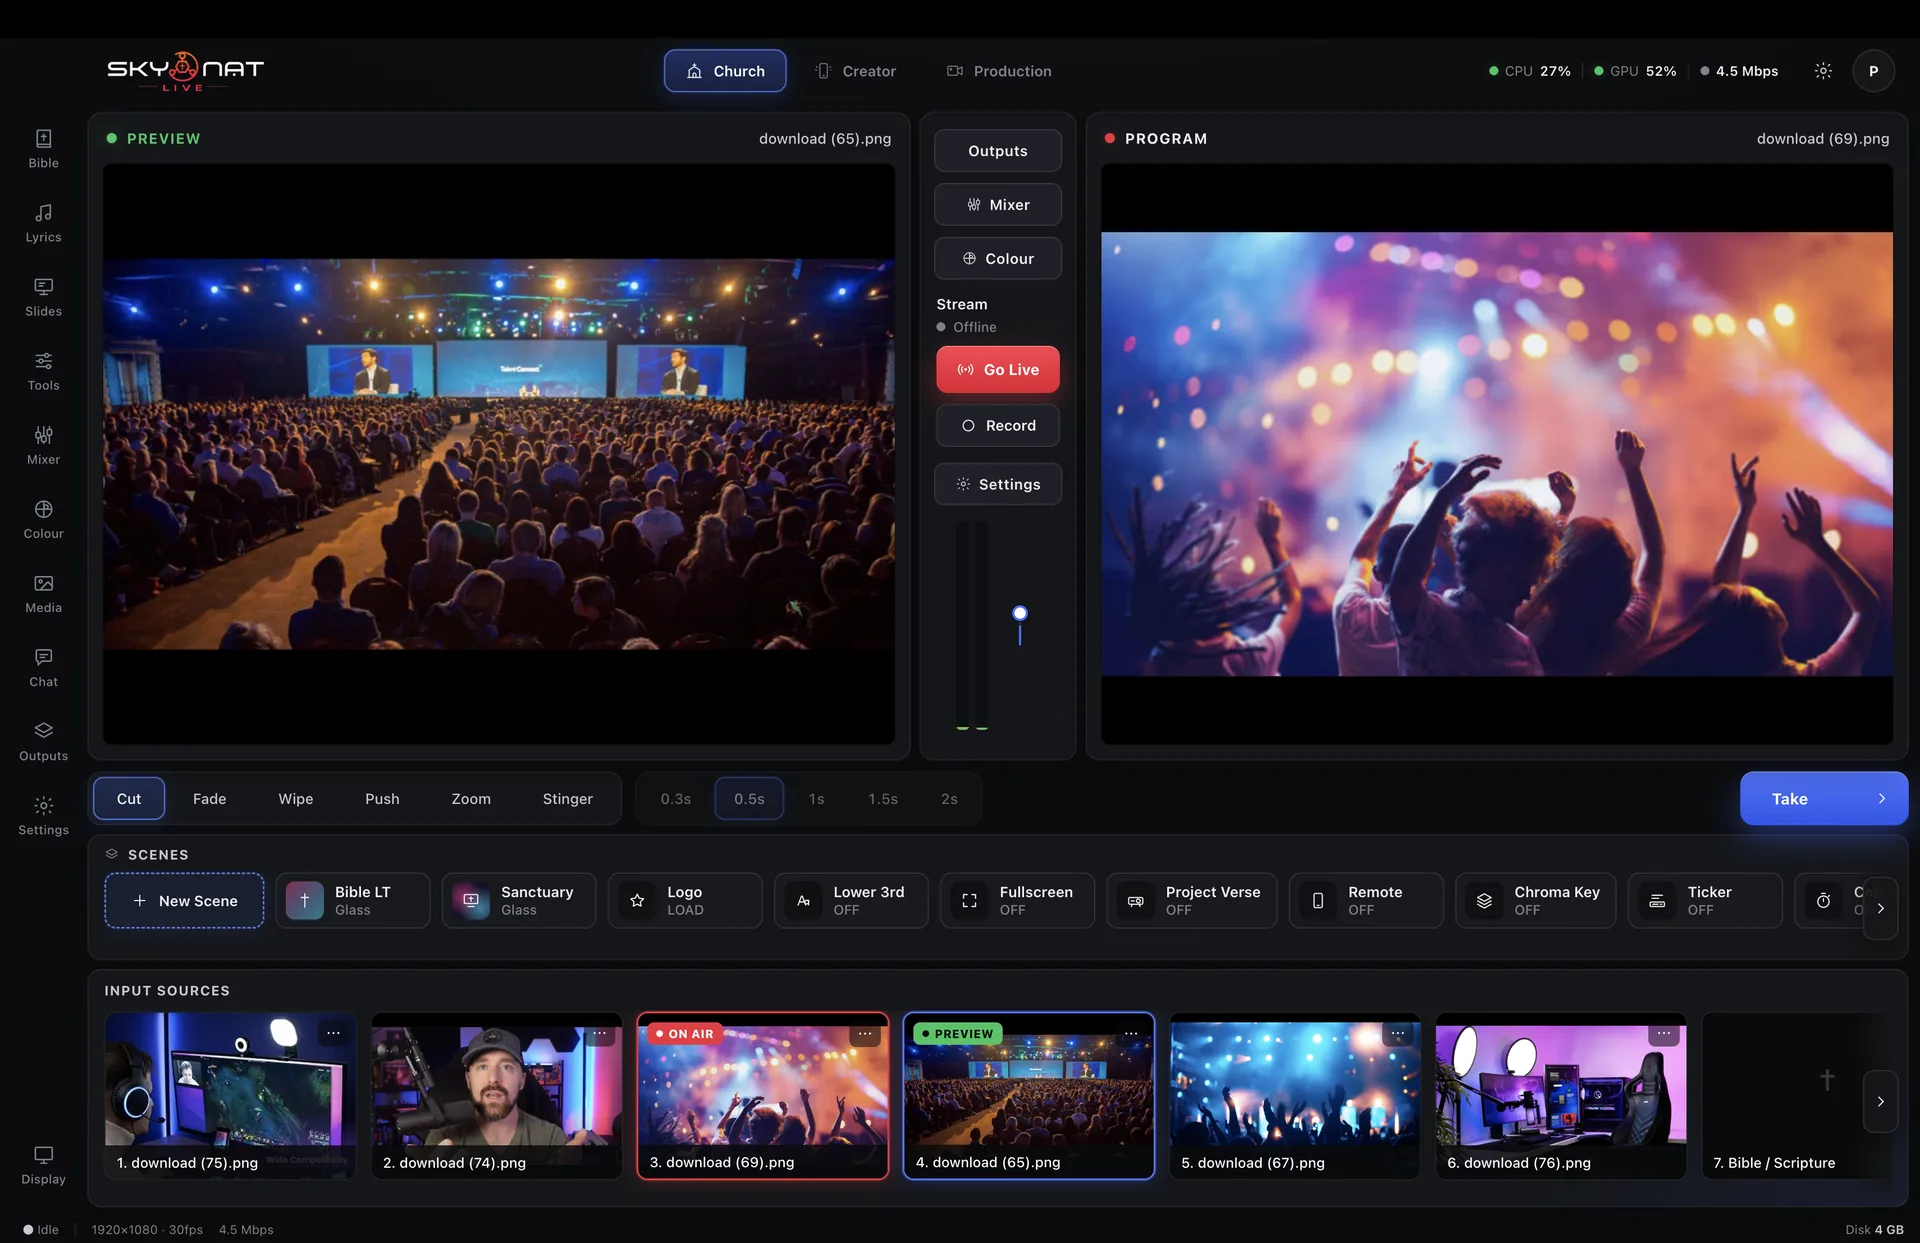The height and width of the screenshot is (1243, 1920).
Task: Open options menu for download (74).png source
Action: (599, 1033)
